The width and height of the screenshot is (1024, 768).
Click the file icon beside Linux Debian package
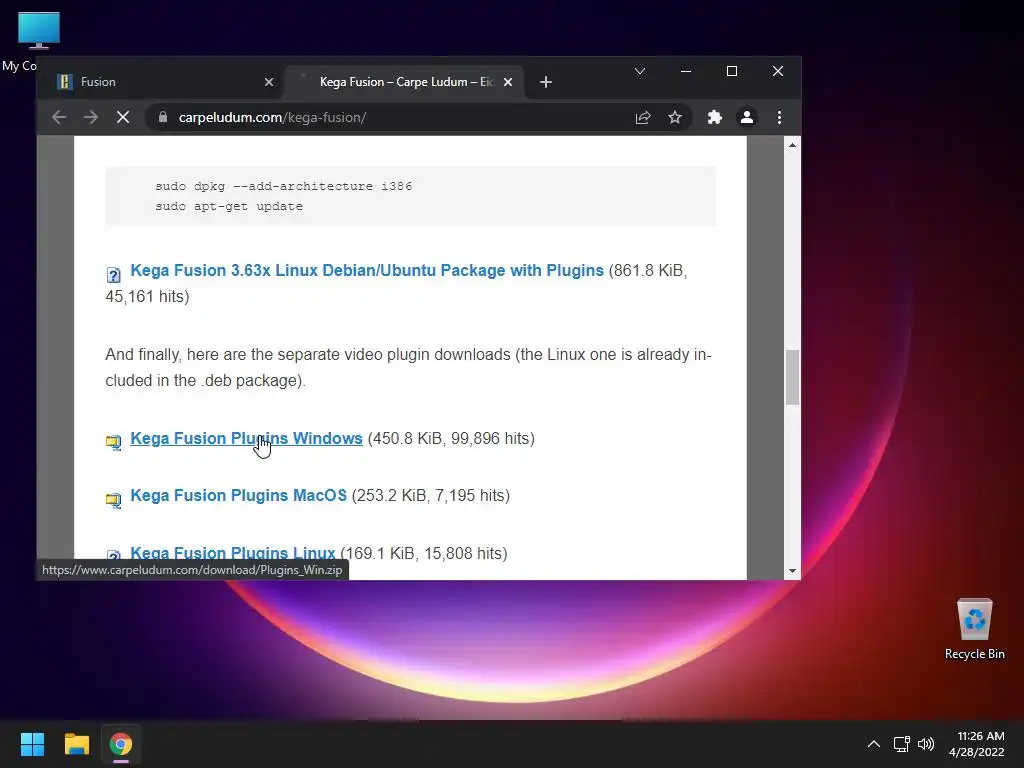point(114,275)
